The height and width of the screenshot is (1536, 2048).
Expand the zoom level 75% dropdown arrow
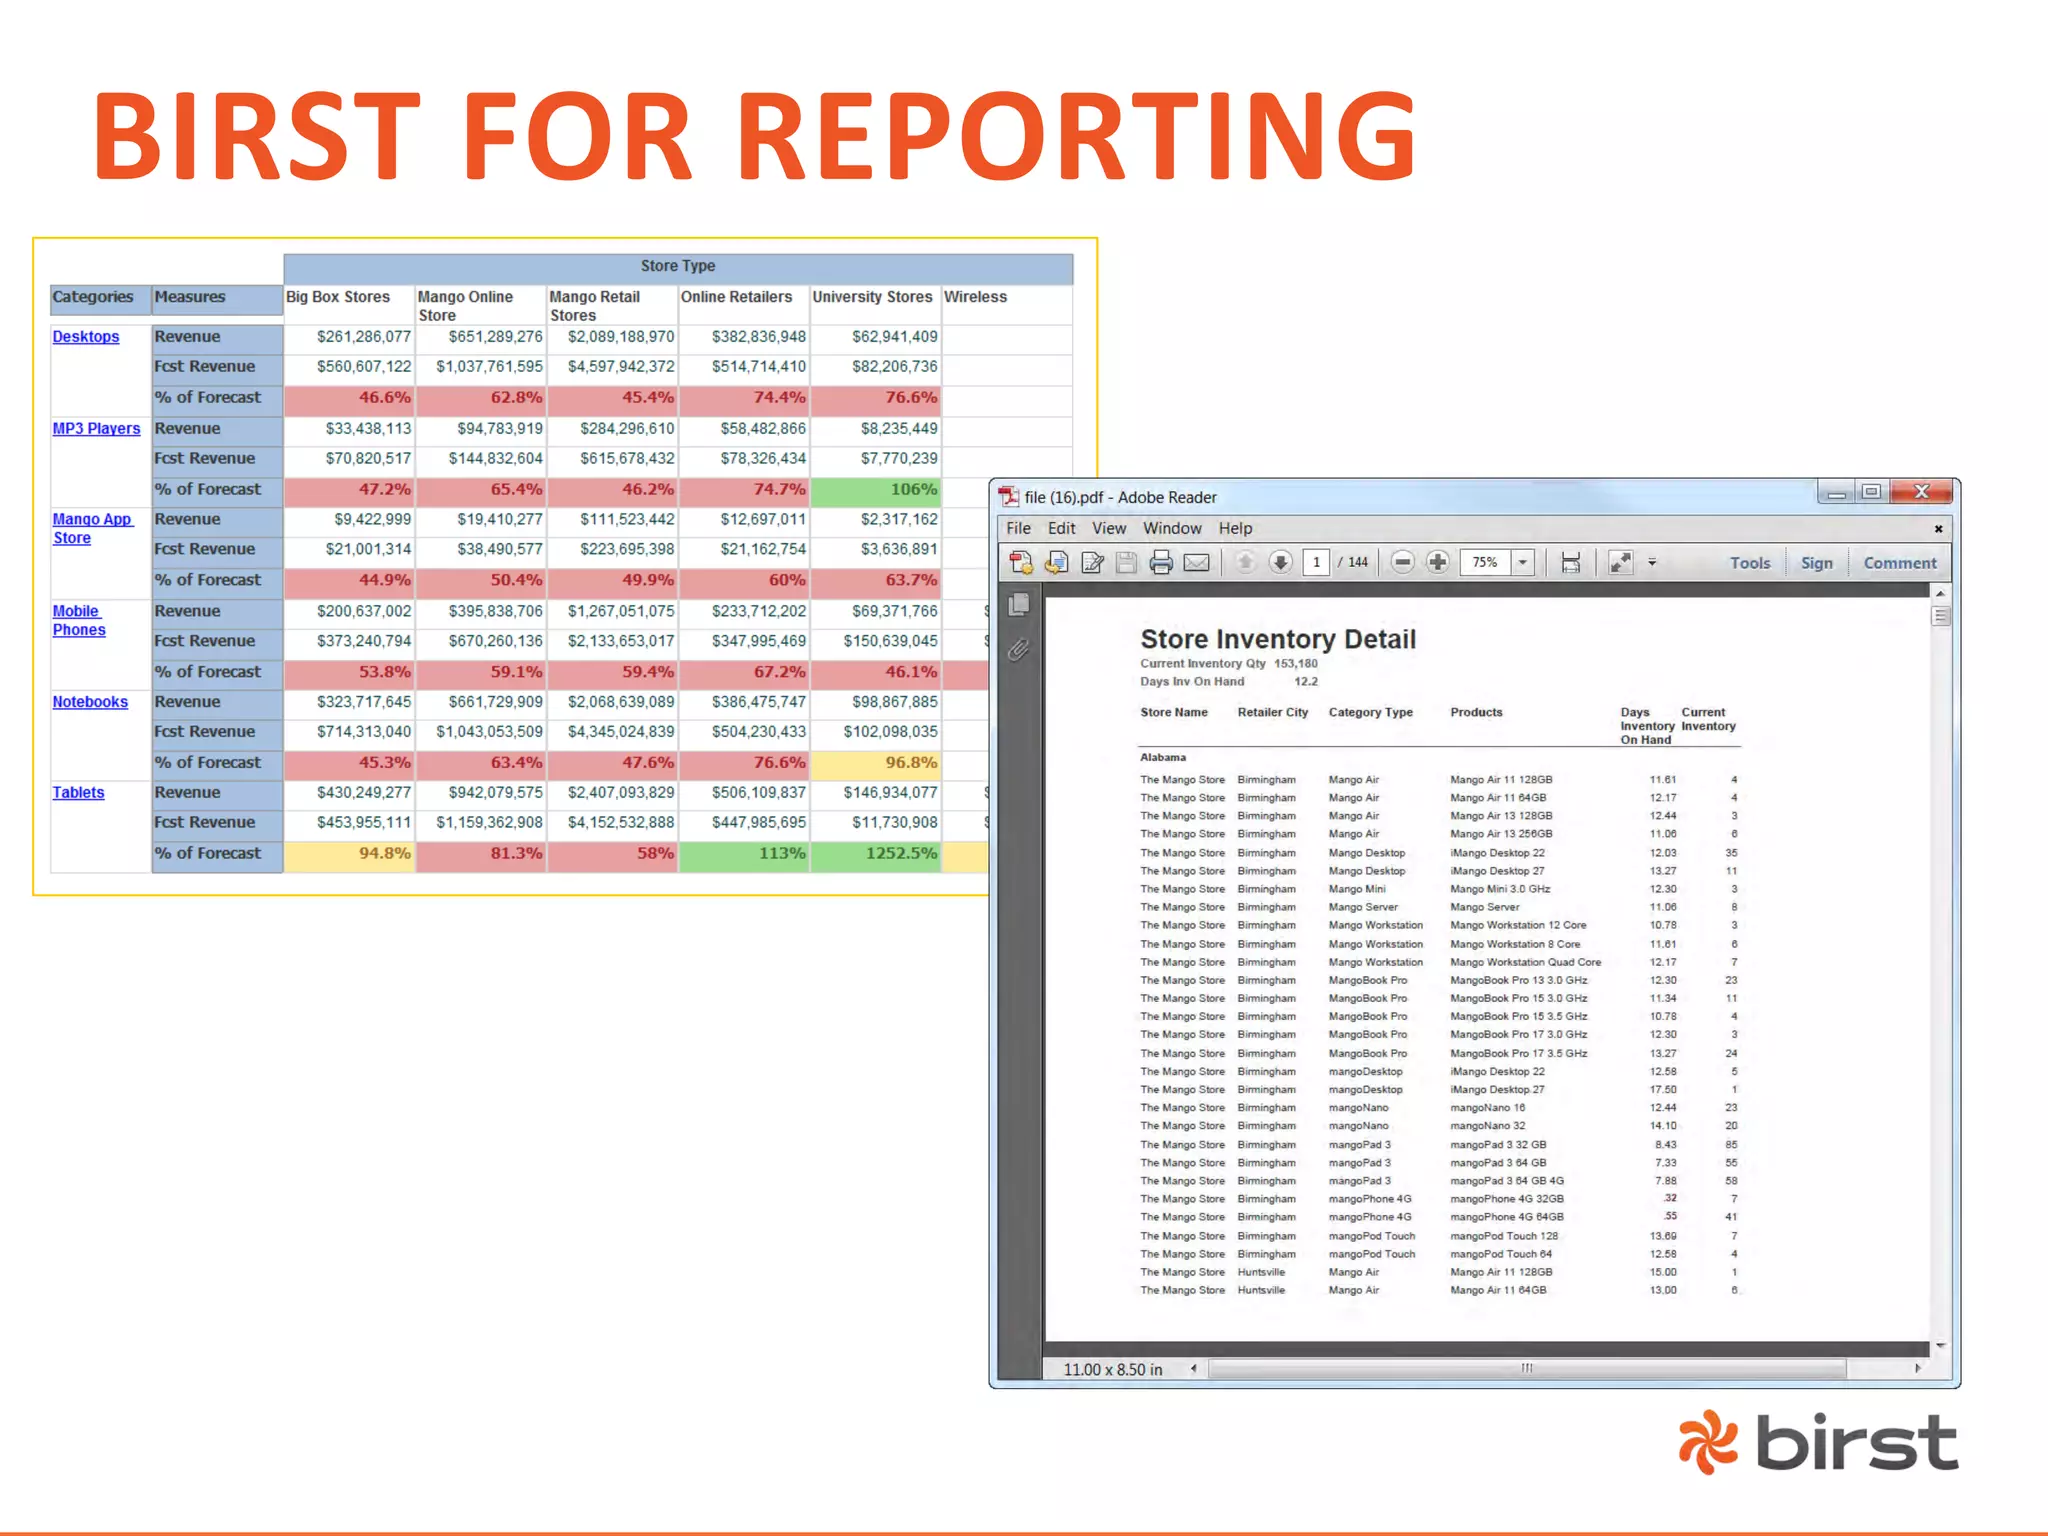tap(1523, 562)
